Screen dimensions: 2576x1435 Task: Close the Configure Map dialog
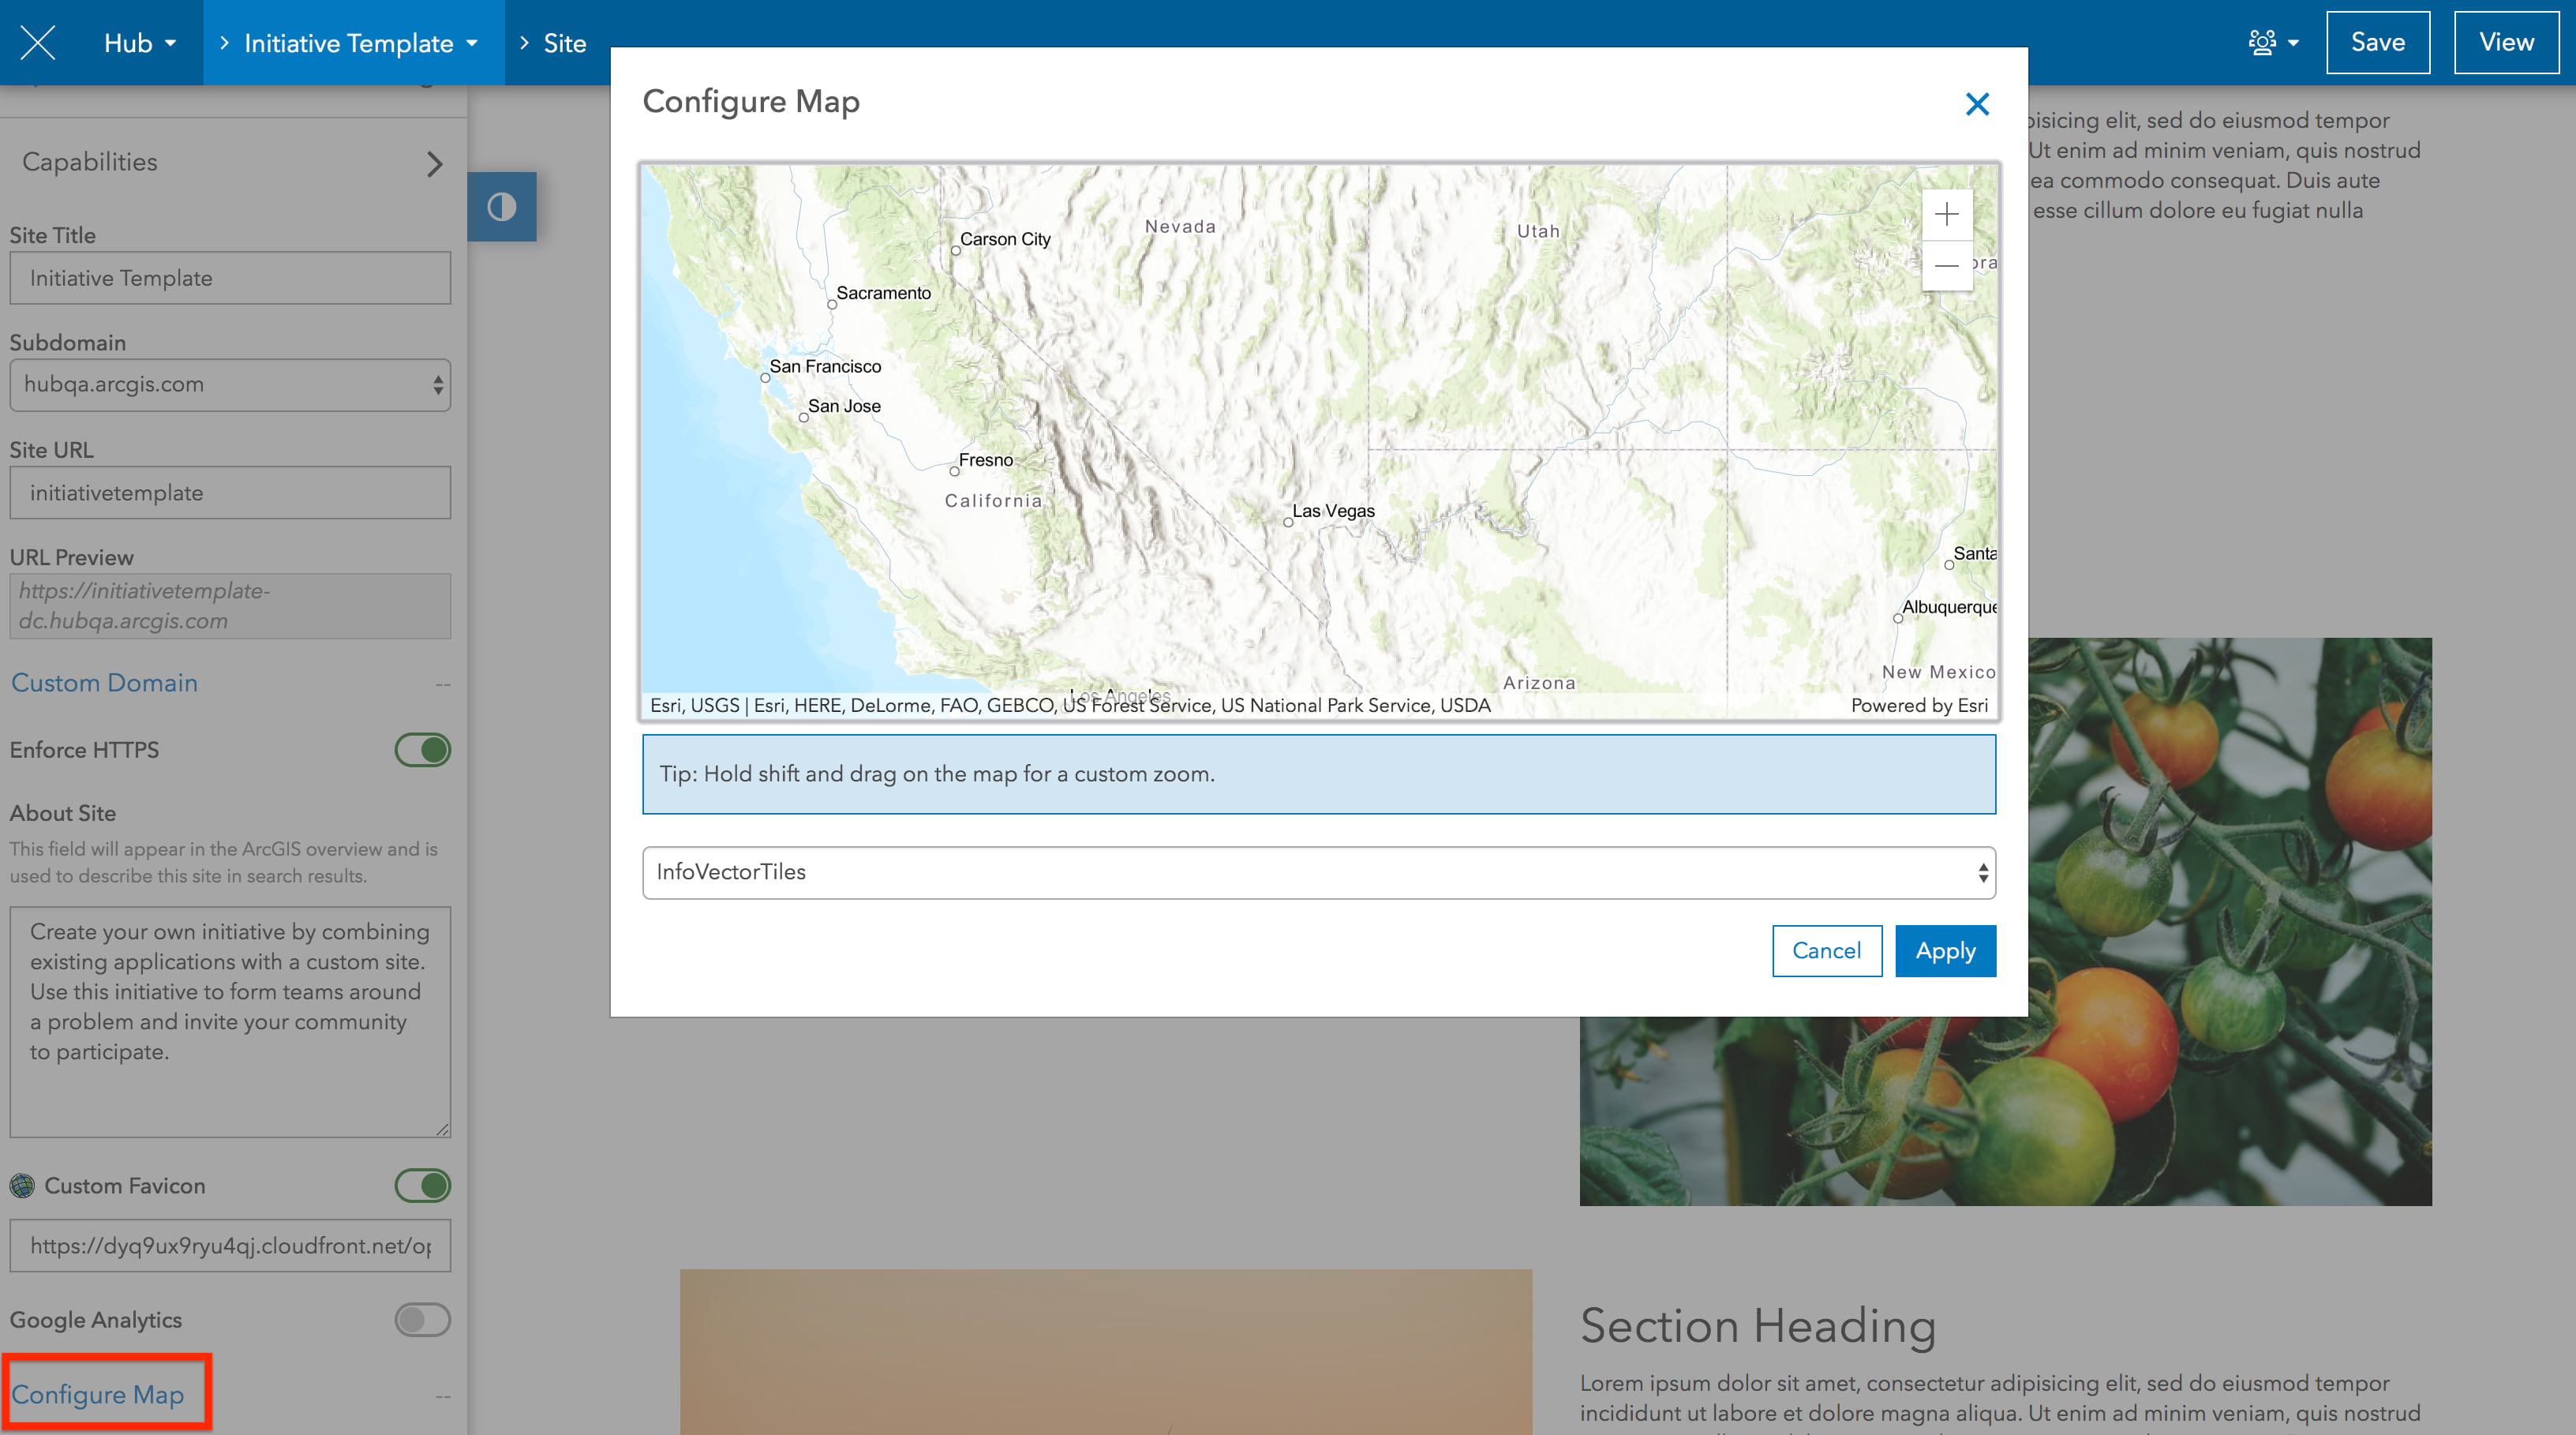pyautogui.click(x=1976, y=104)
